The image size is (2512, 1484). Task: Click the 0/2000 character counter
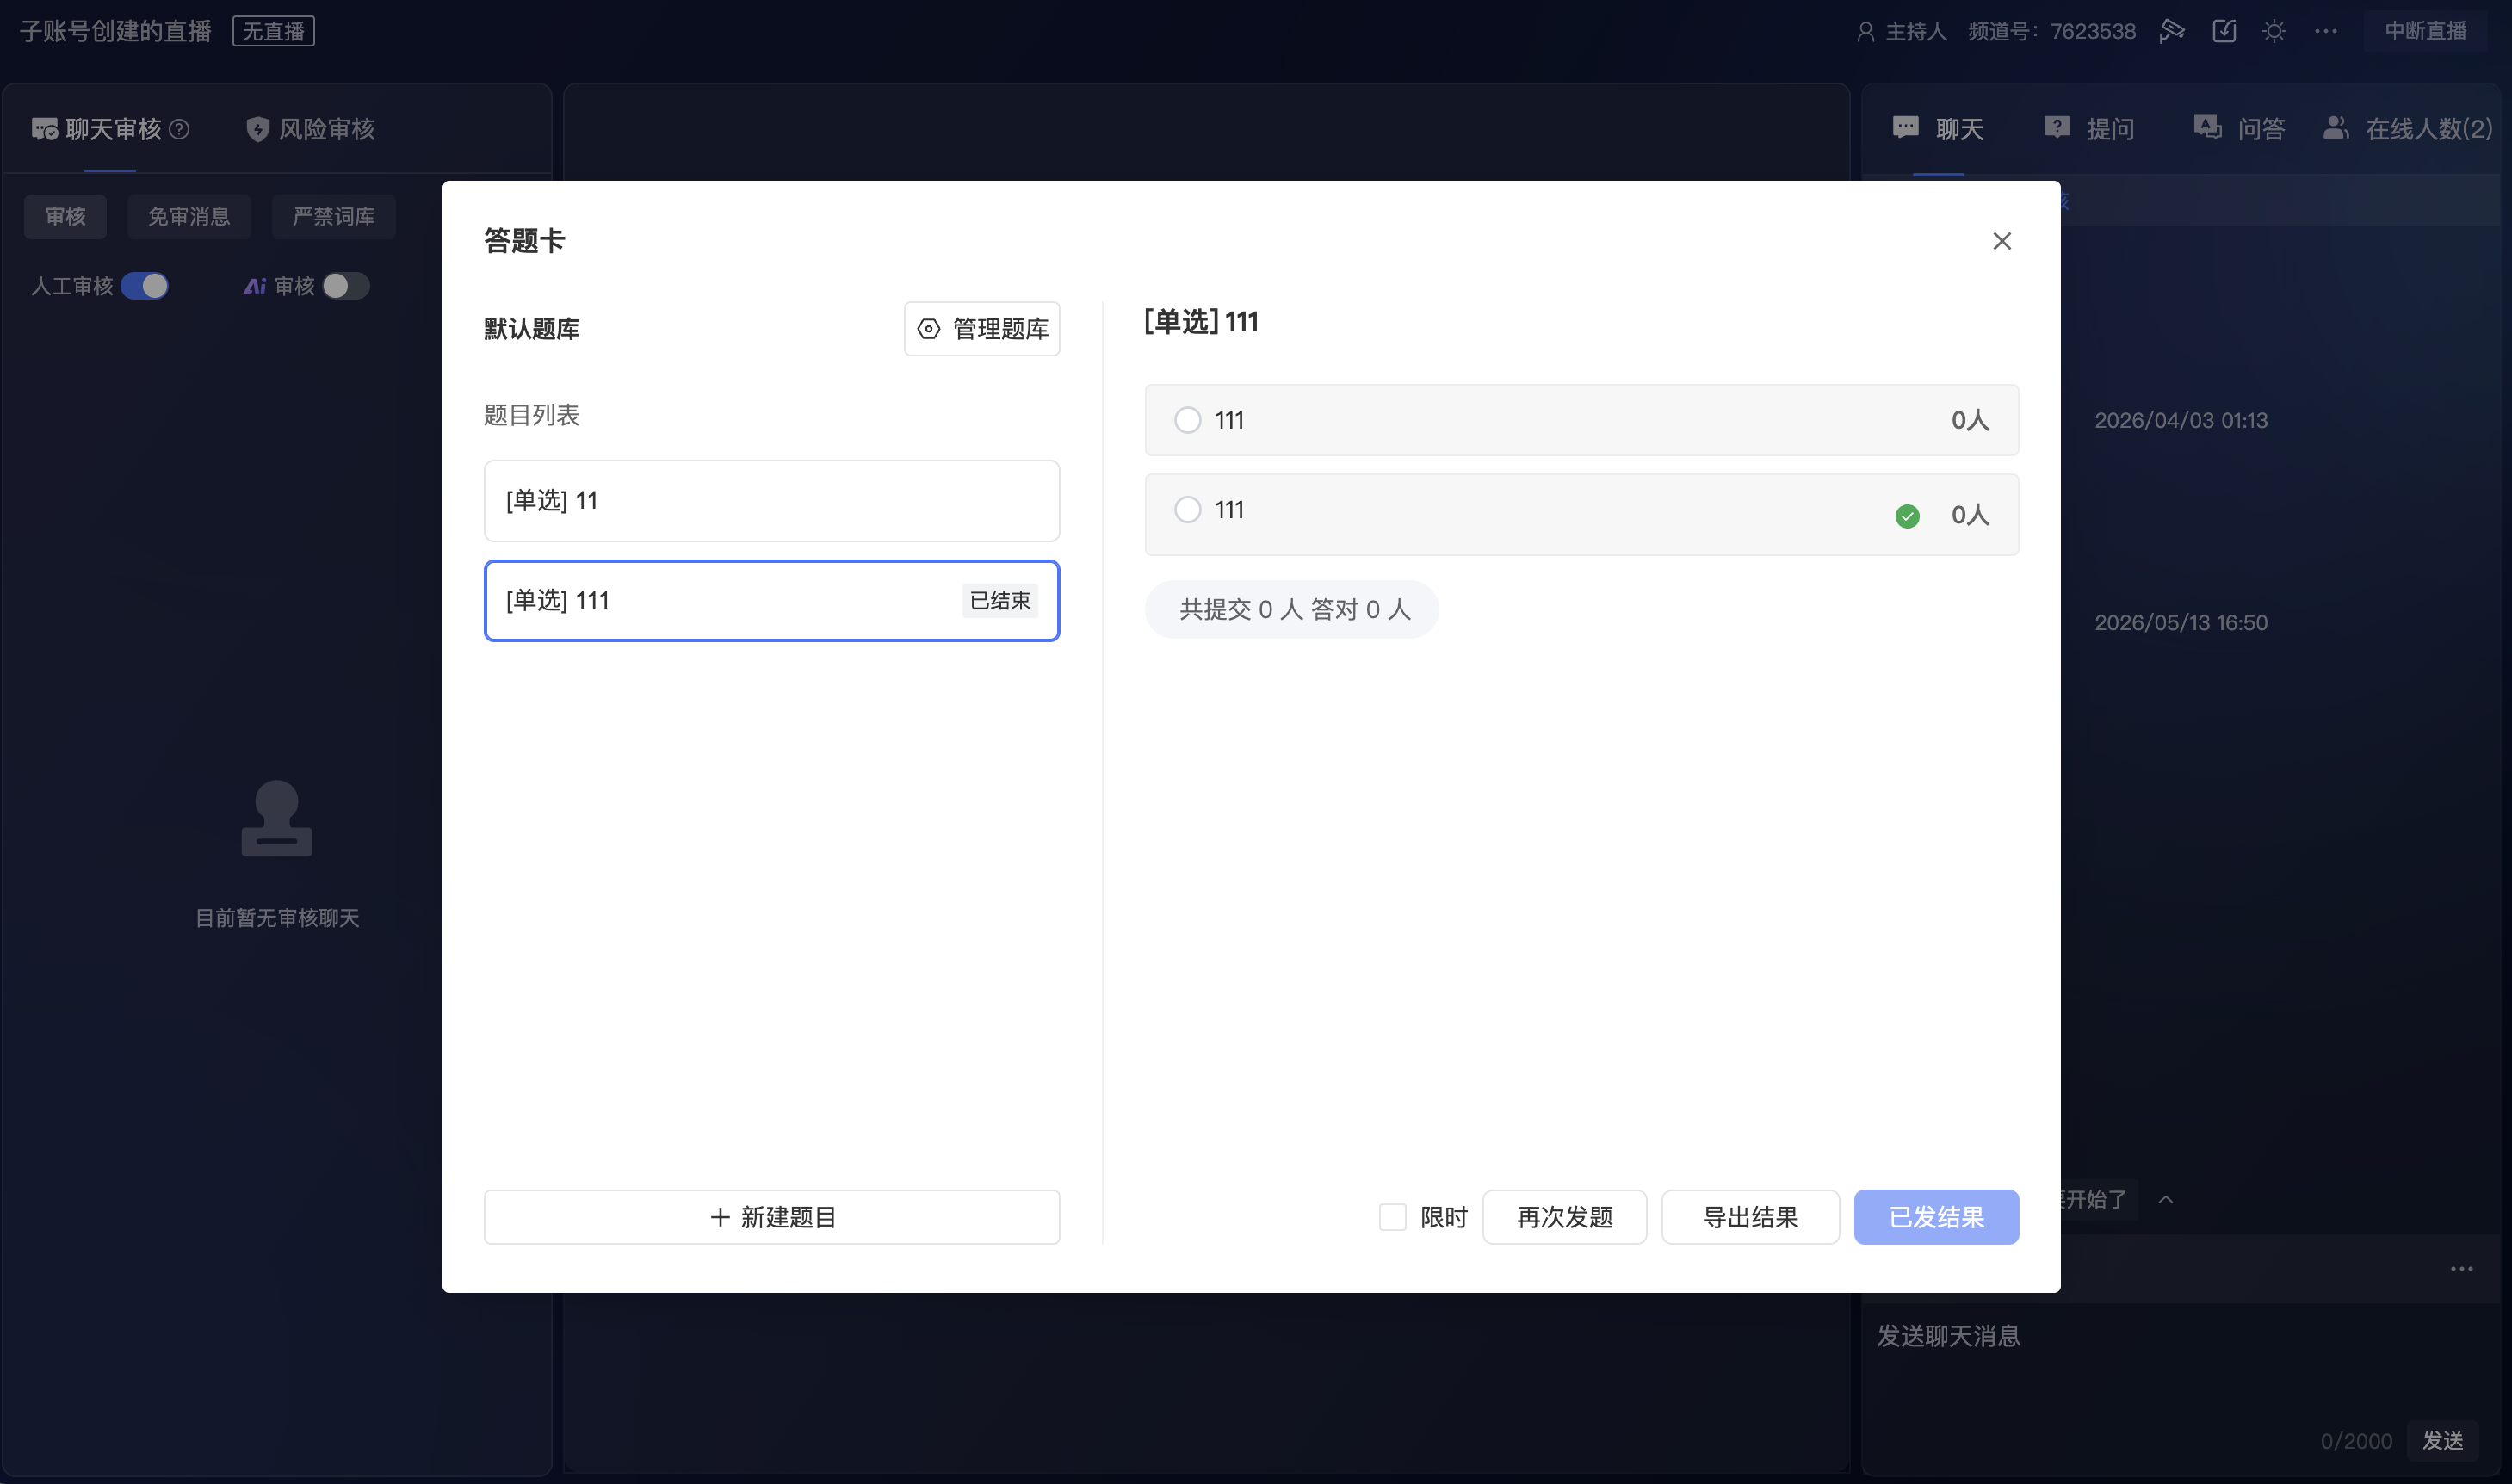[x=2356, y=1441]
